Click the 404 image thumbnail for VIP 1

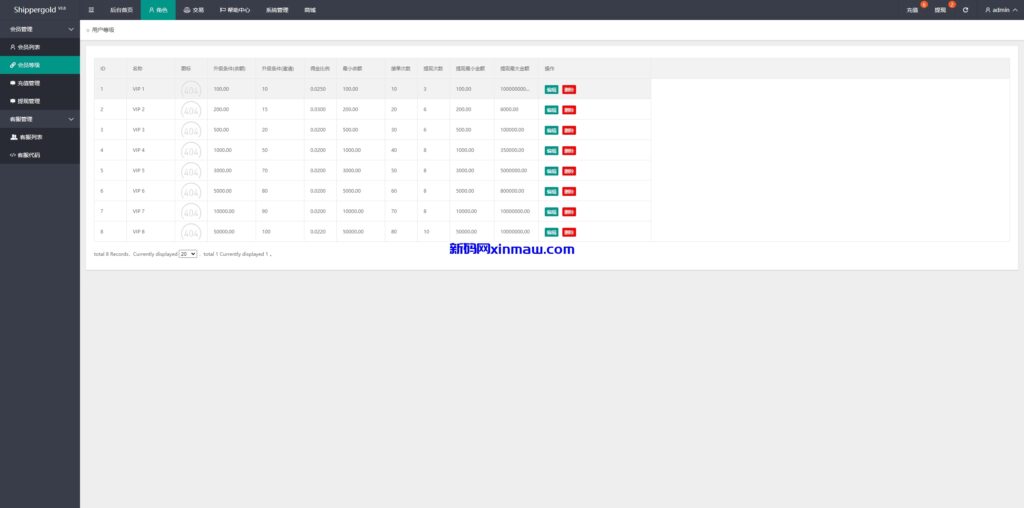[190, 89]
